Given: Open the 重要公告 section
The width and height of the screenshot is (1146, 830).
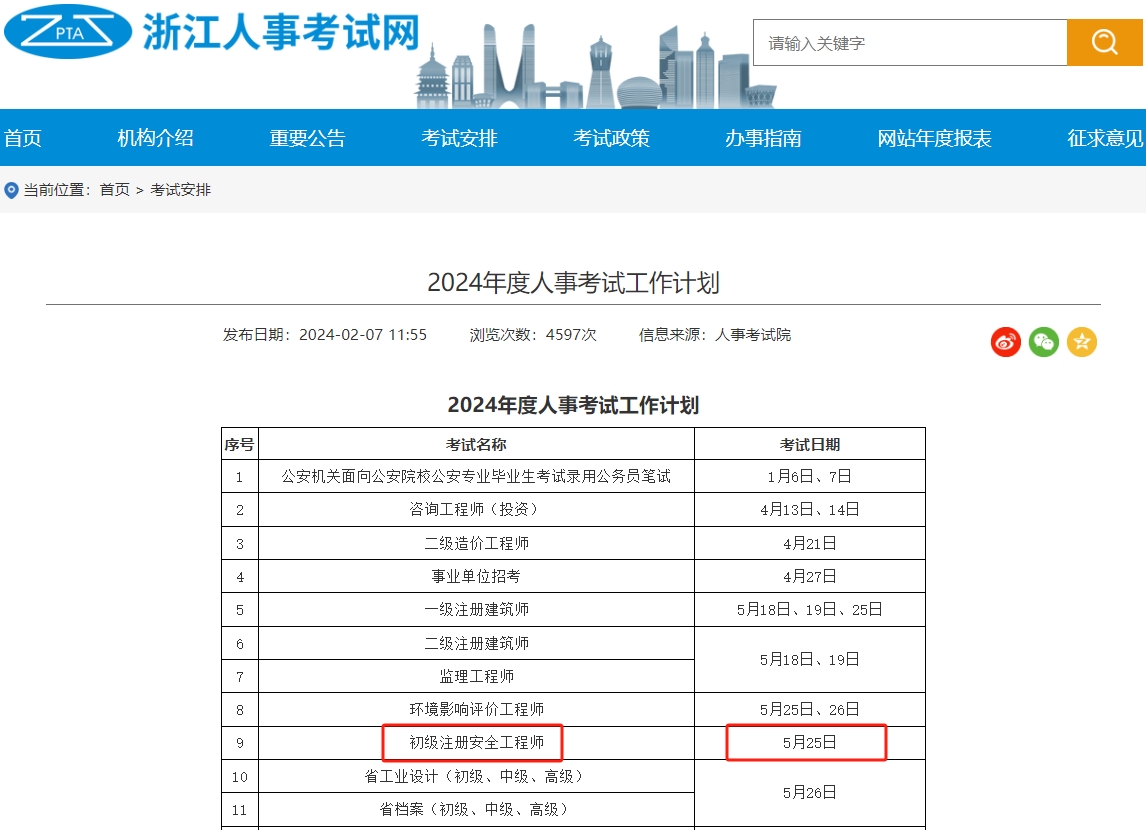Looking at the screenshot, I should pyautogui.click(x=306, y=138).
